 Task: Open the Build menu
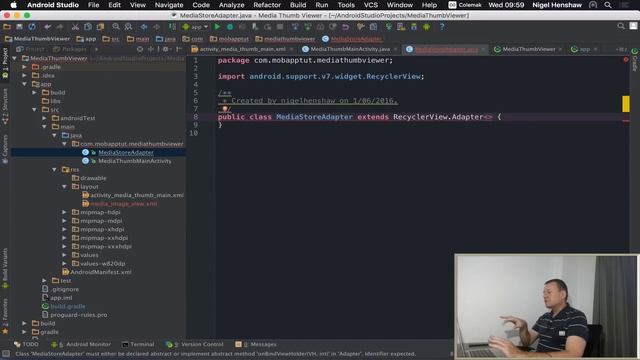pos(298,5)
